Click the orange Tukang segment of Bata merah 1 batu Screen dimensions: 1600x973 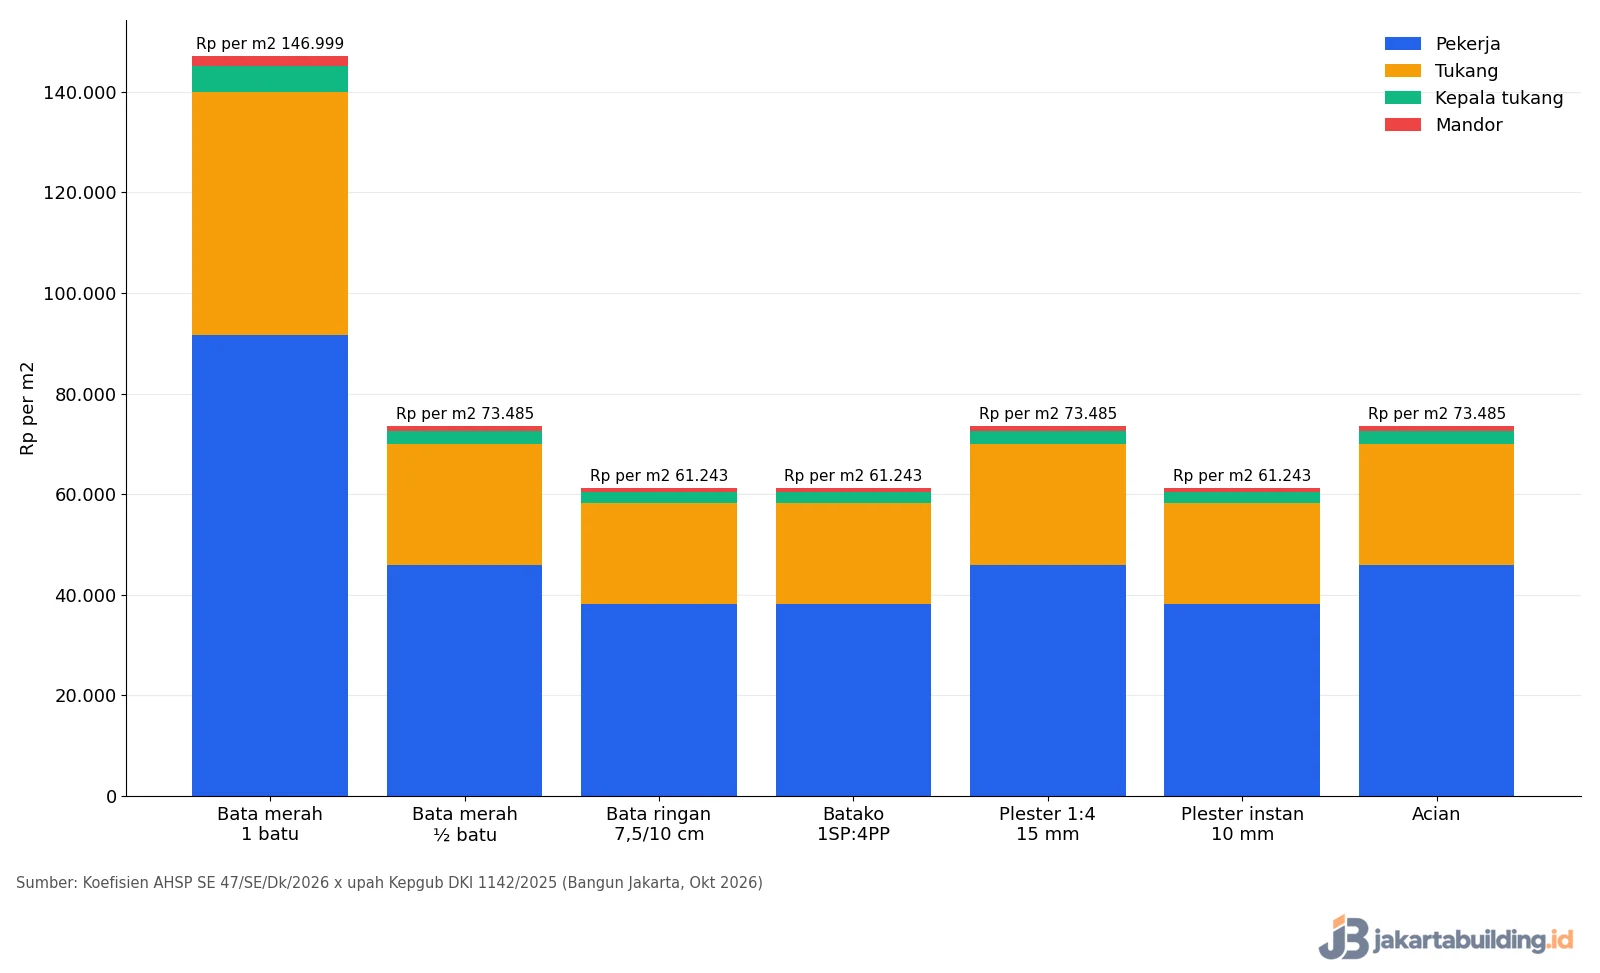pyautogui.click(x=270, y=213)
